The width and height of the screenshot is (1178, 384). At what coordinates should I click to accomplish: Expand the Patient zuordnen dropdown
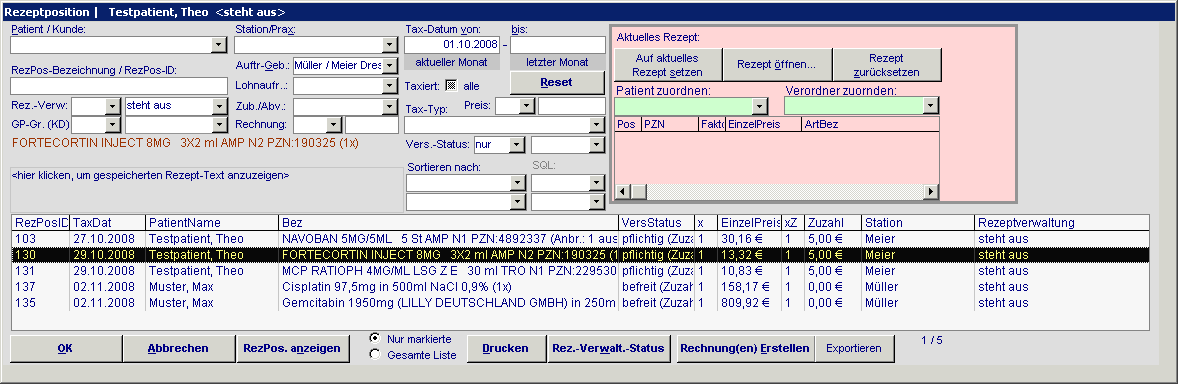pos(760,106)
